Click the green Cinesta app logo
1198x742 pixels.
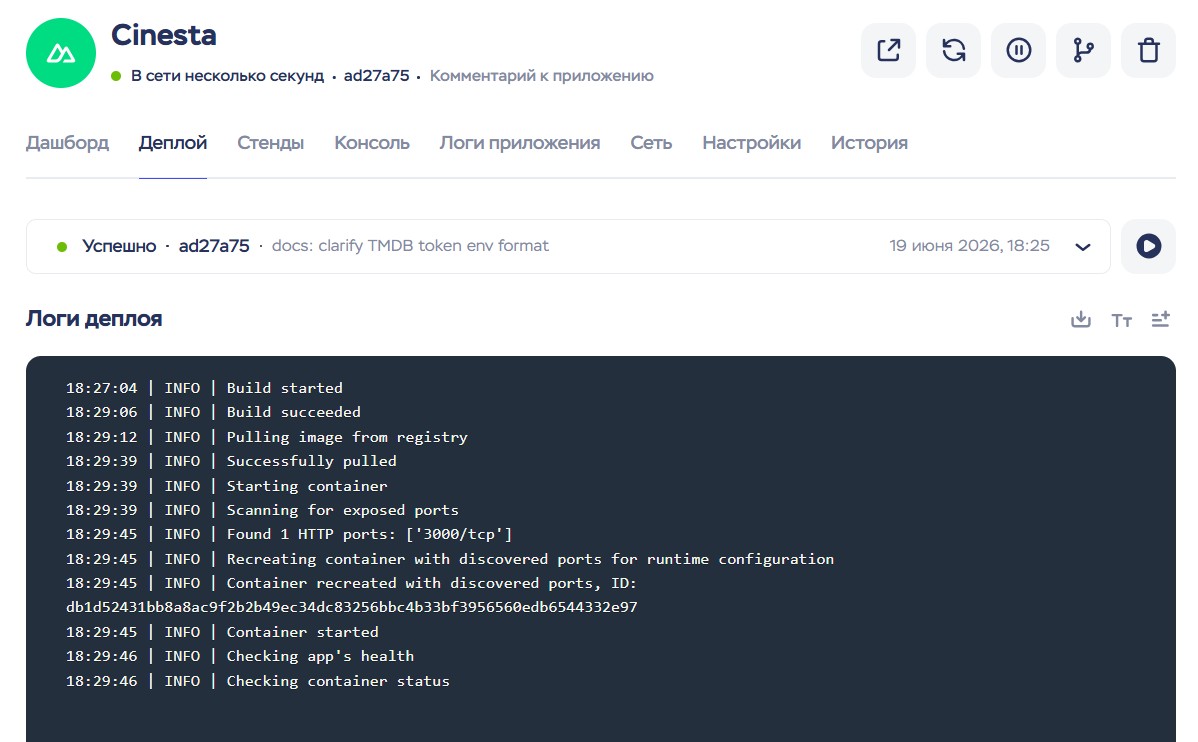coord(61,53)
